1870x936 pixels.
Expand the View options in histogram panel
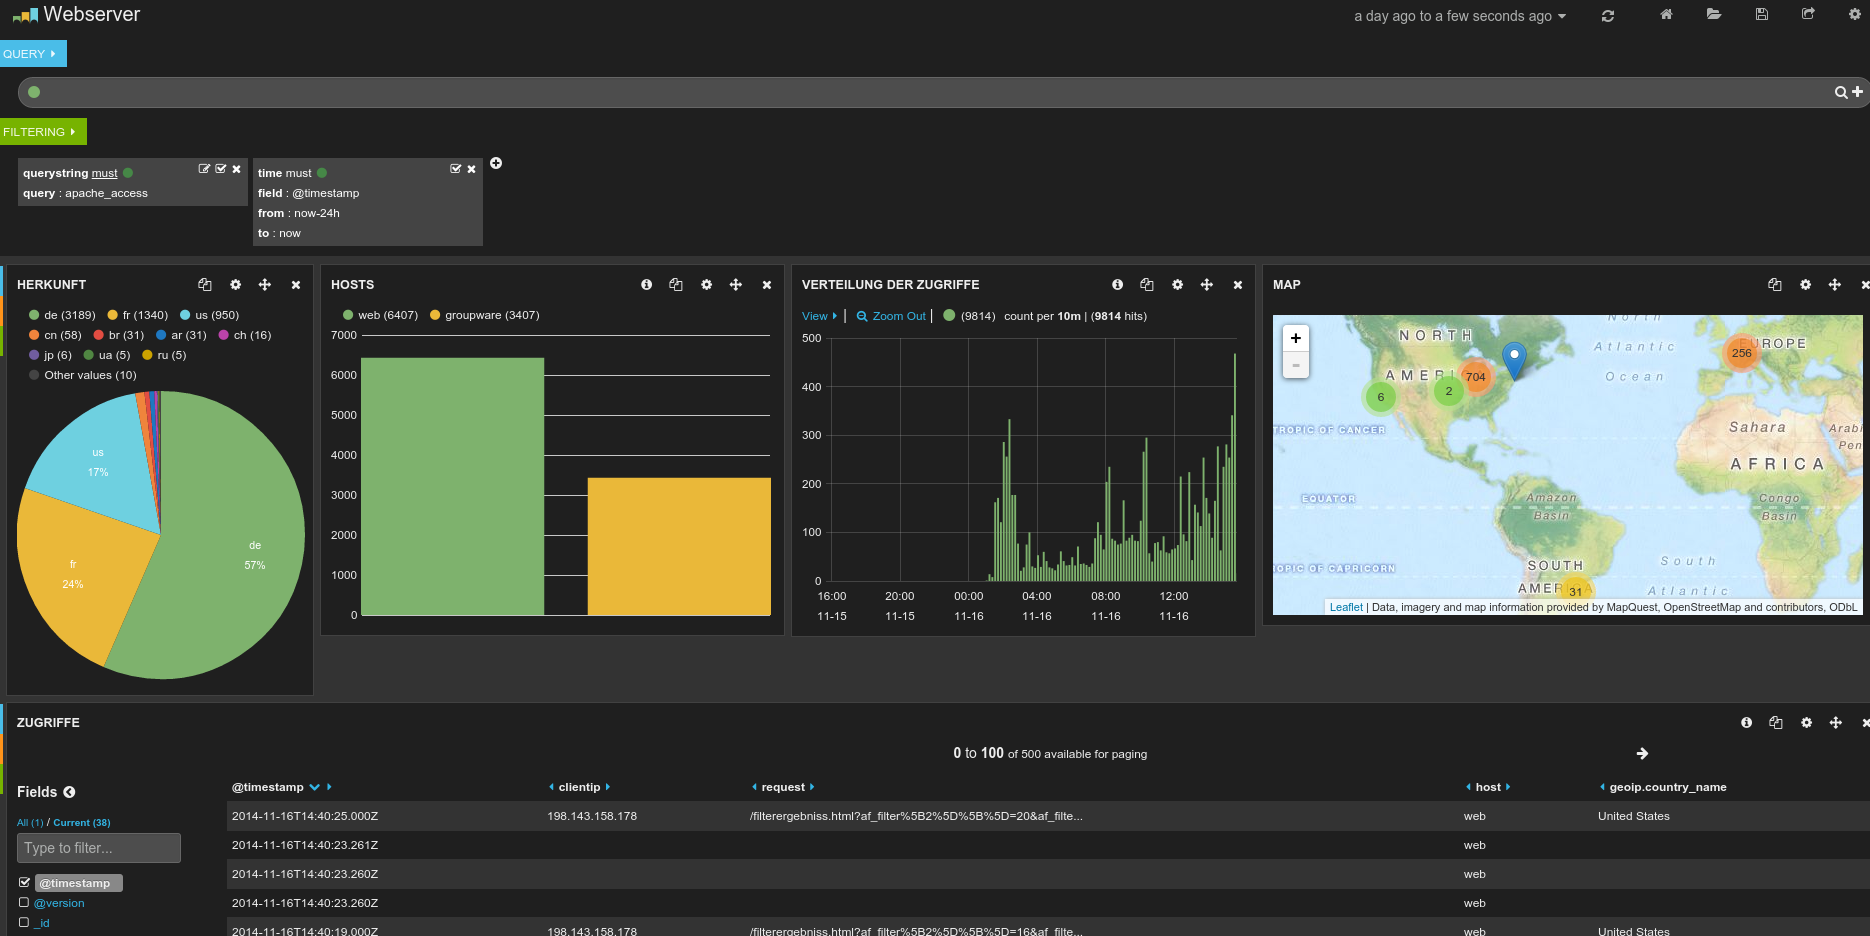click(819, 316)
